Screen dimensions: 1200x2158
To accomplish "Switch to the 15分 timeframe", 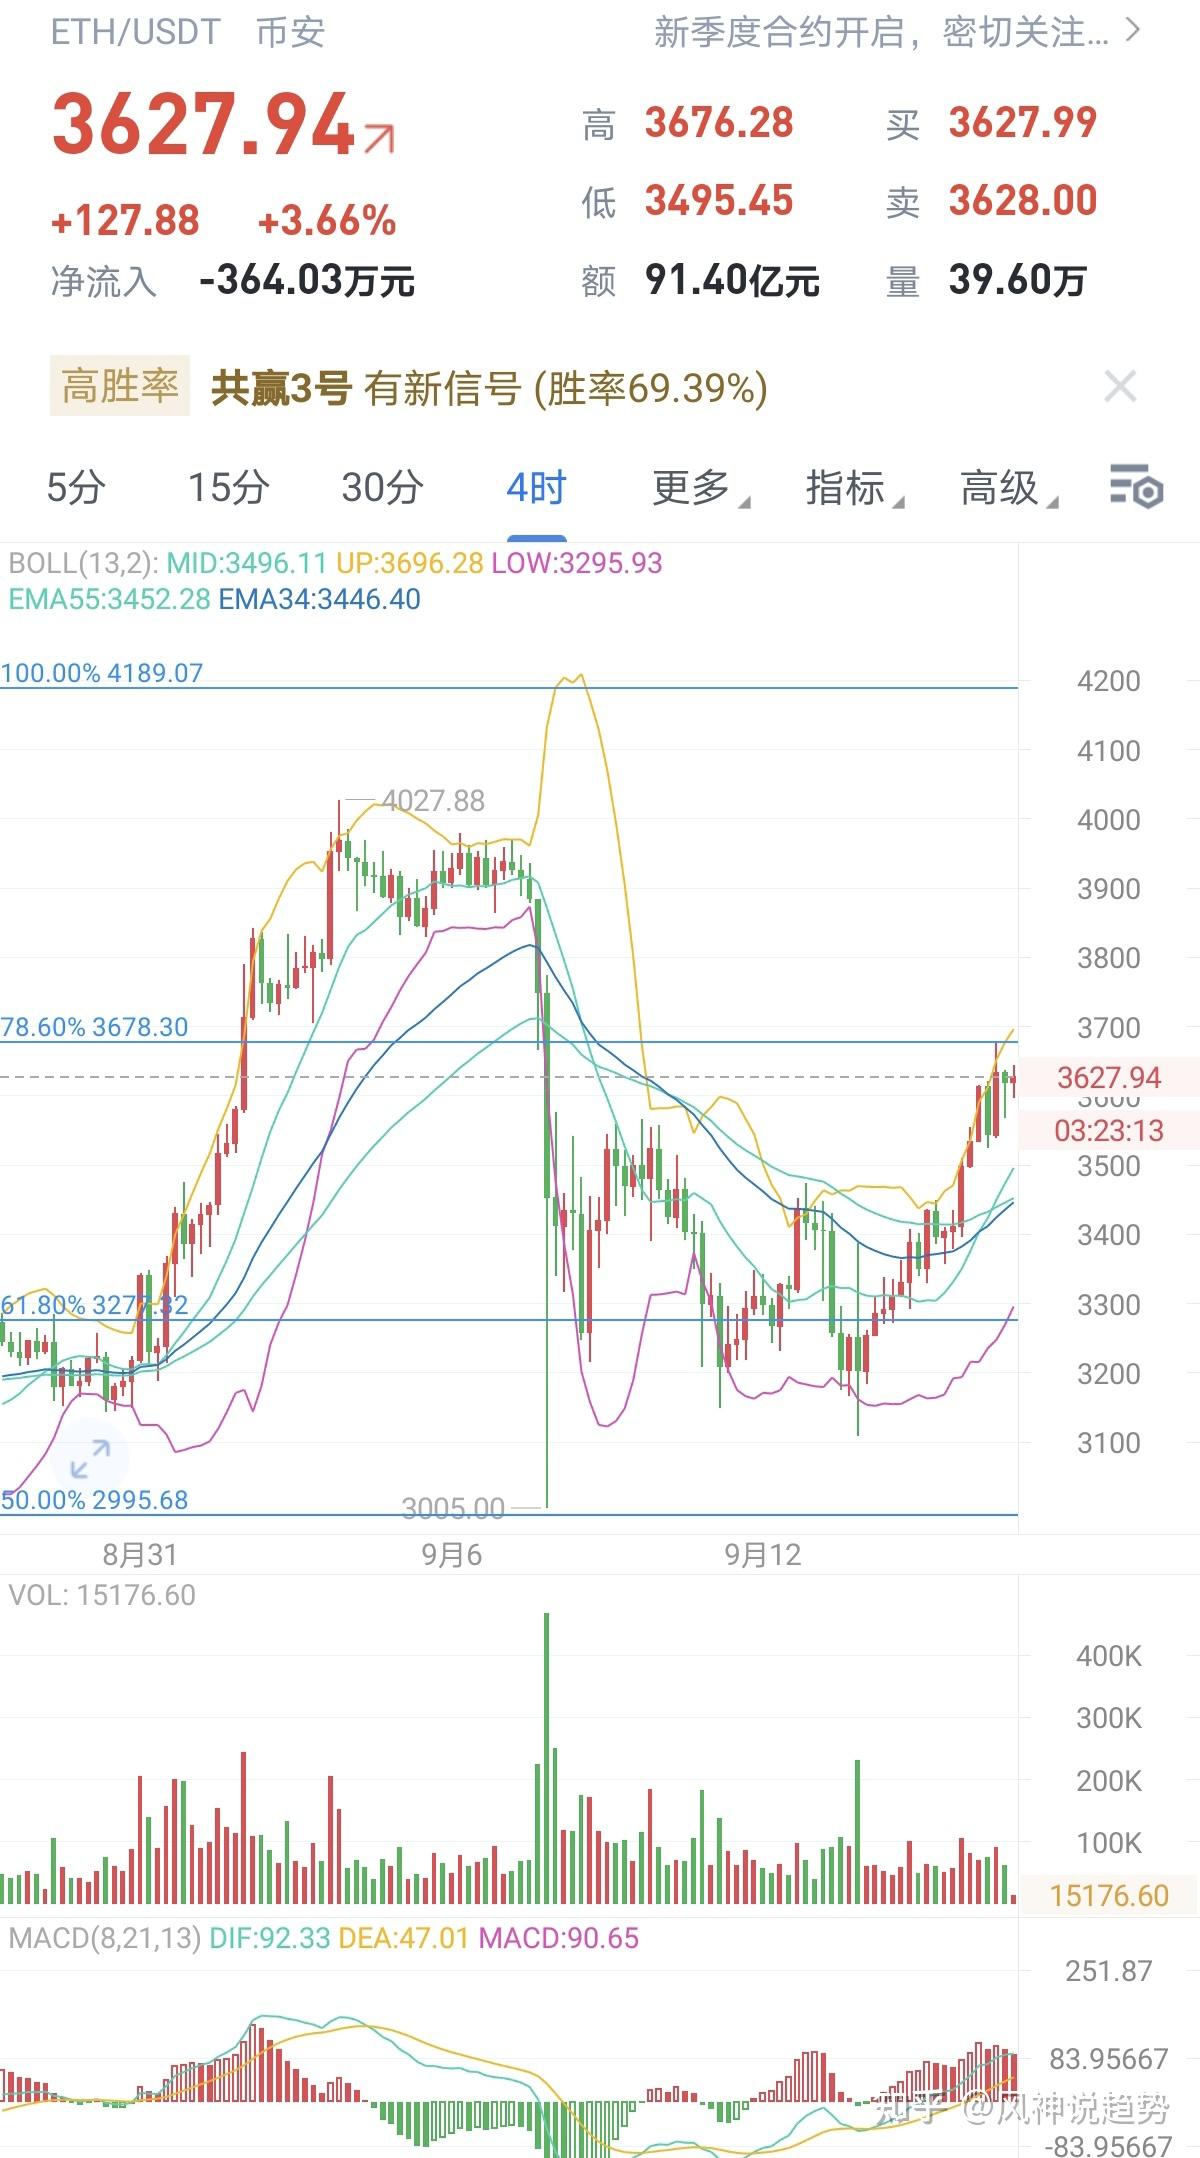I will [229, 488].
